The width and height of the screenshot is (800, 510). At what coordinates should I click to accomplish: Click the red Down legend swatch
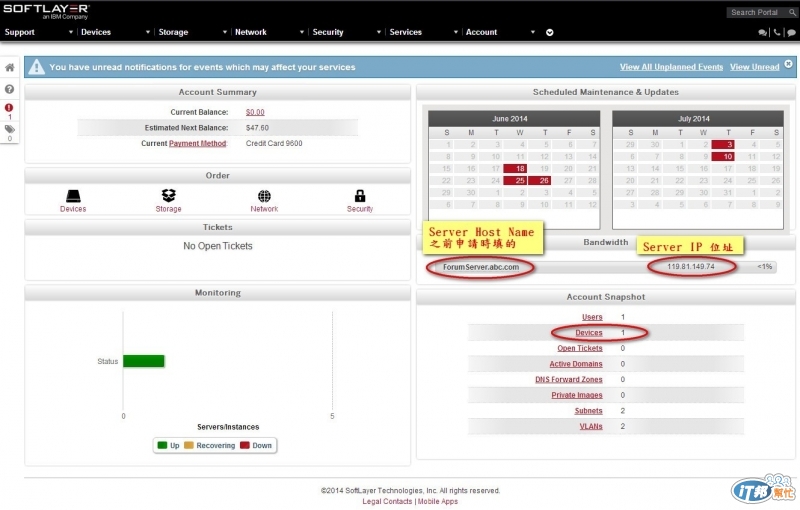(244, 445)
